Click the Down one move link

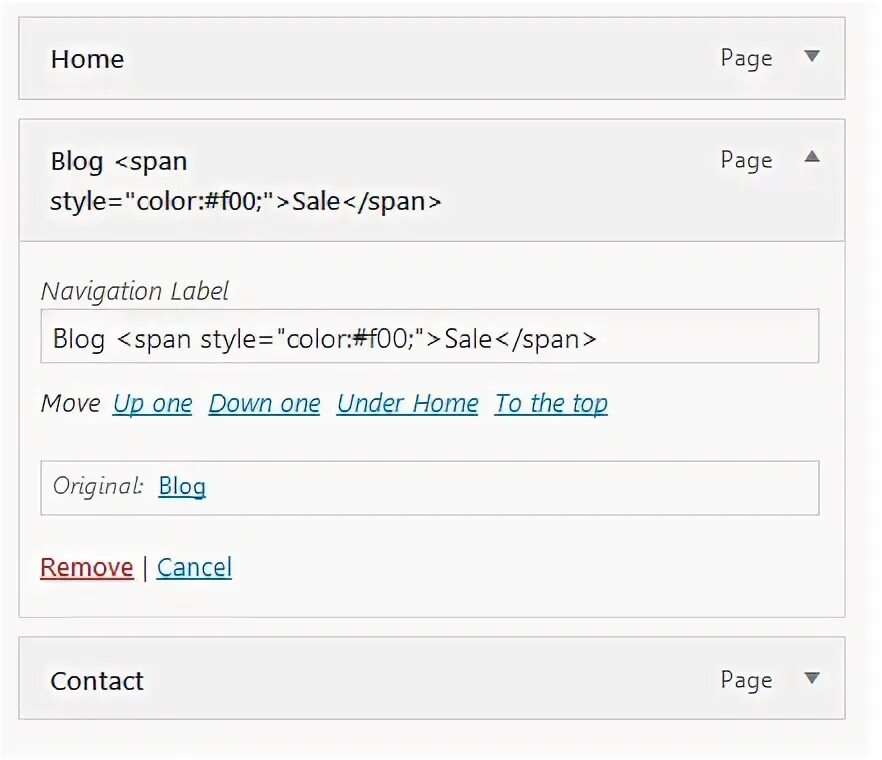click(x=264, y=404)
